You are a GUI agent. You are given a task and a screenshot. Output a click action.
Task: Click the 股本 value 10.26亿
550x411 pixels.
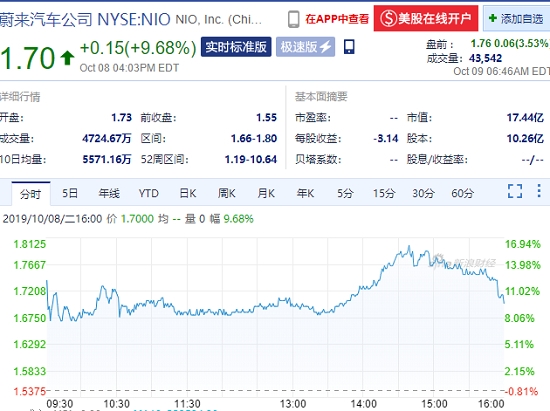pyautogui.click(x=525, y=139)
